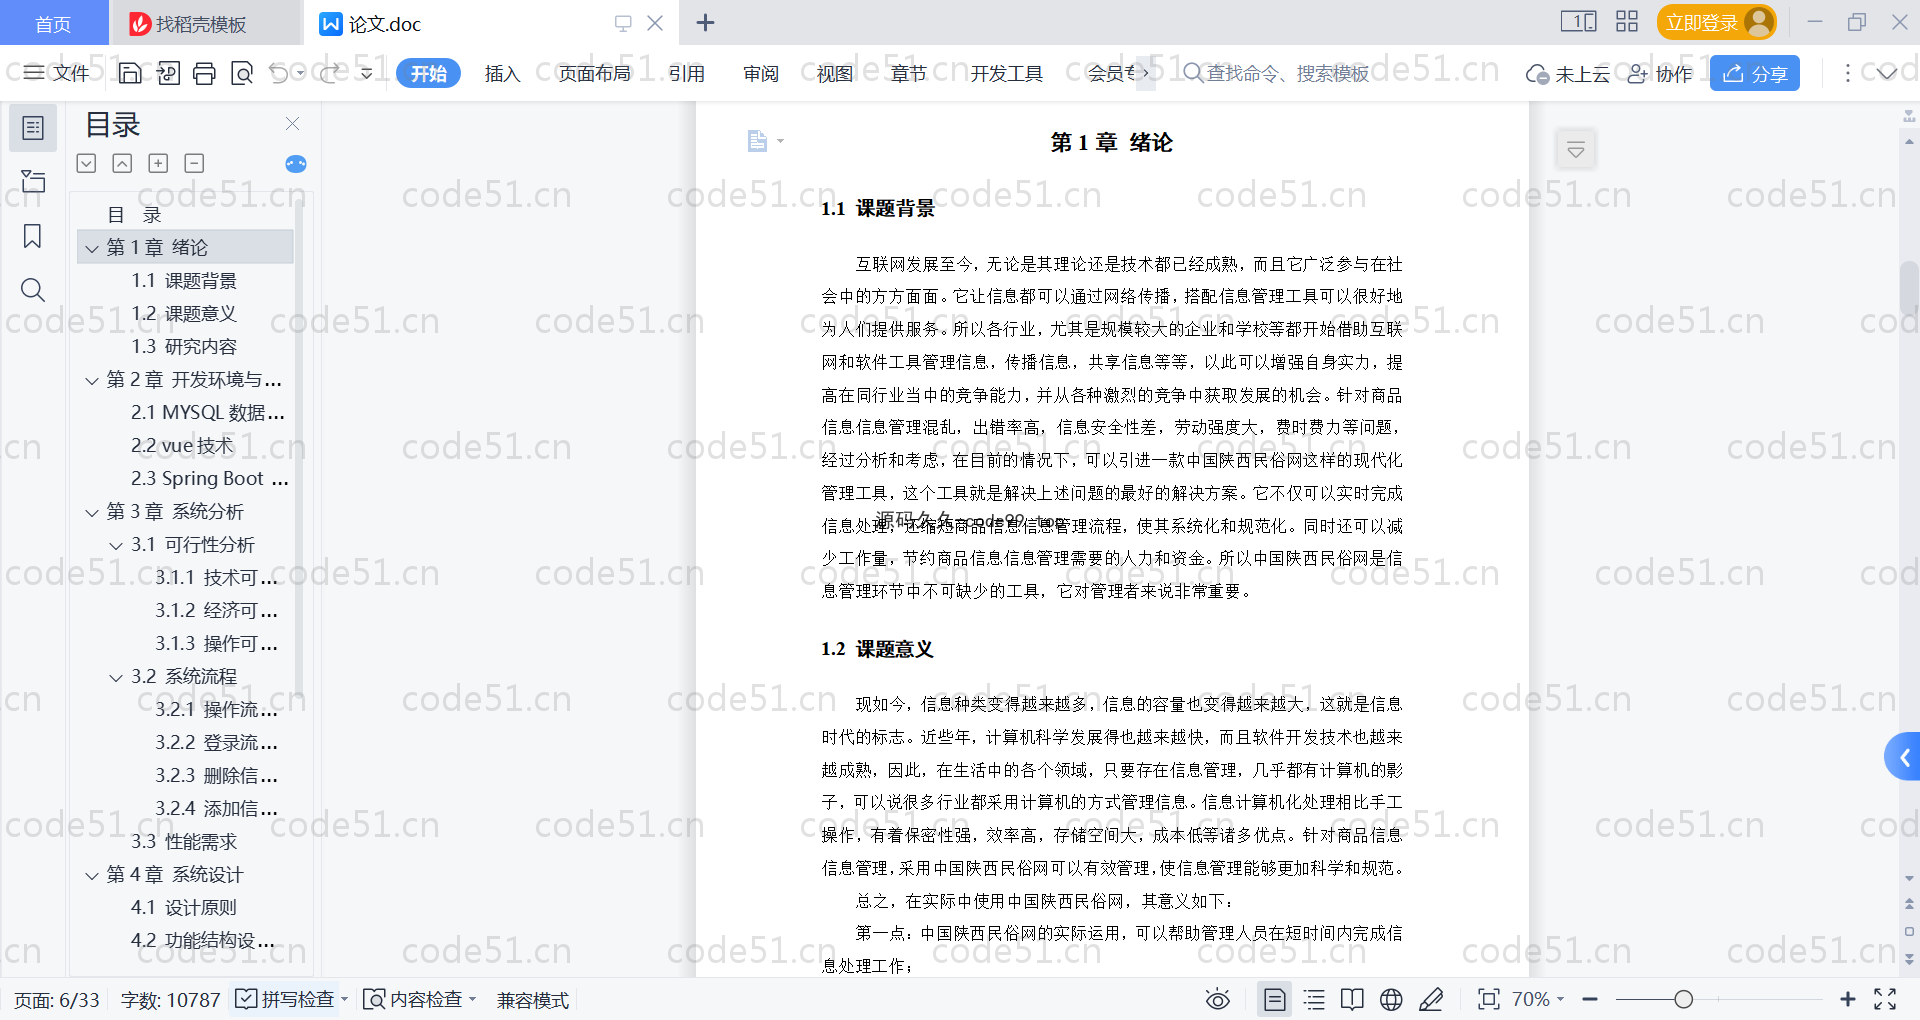Click the redo arrow icon

coord(330,73)
